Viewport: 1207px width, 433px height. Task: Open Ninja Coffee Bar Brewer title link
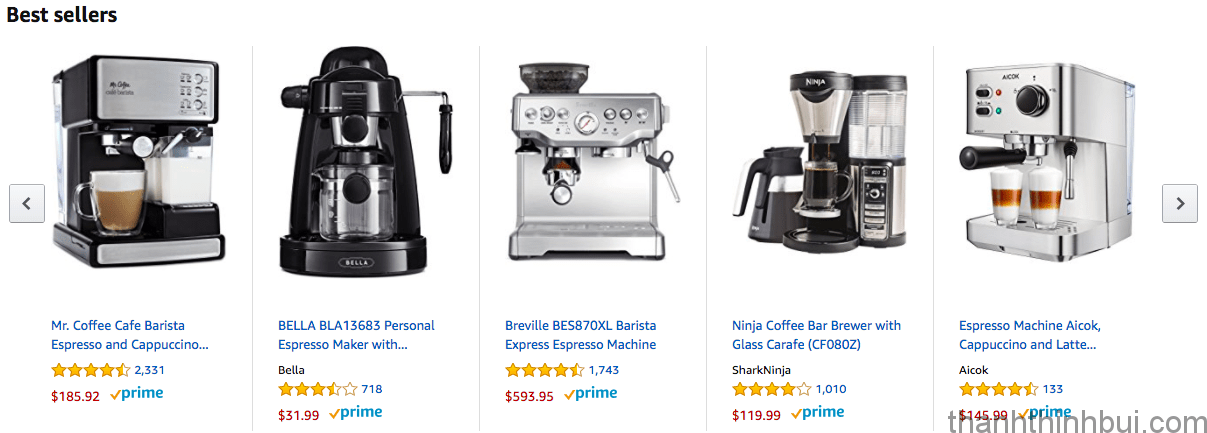(816, 335)
